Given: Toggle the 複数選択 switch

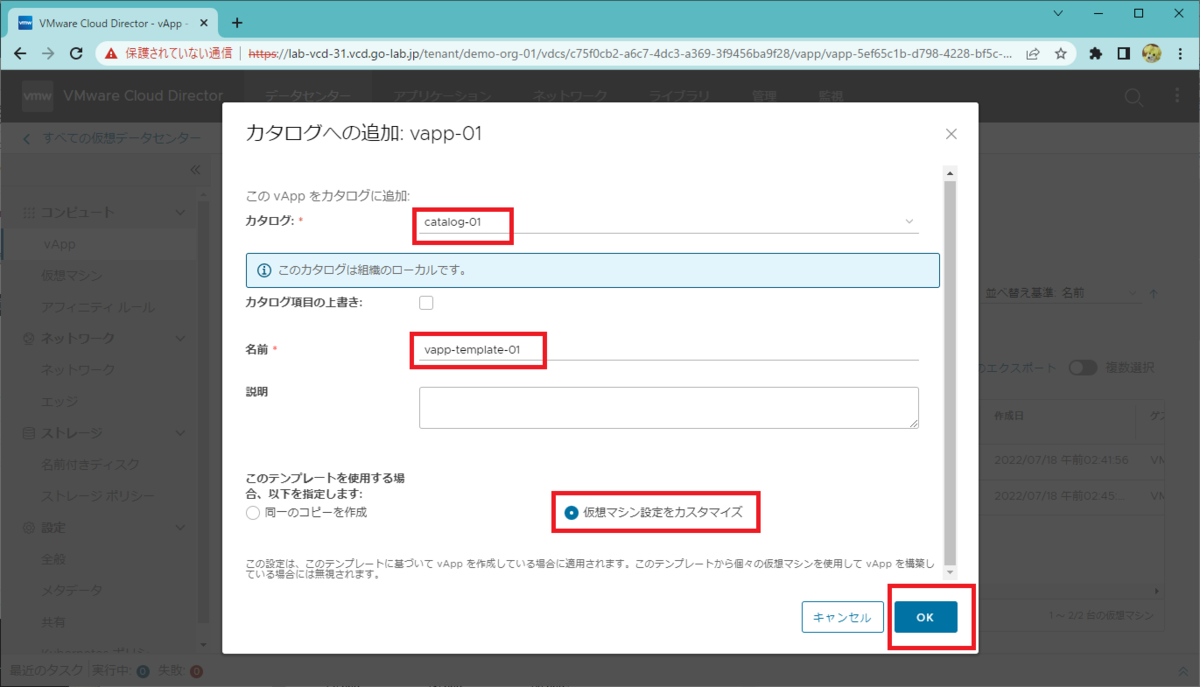Looking at the screenshot, I should pyautogui.click(x=1083, y=368).
